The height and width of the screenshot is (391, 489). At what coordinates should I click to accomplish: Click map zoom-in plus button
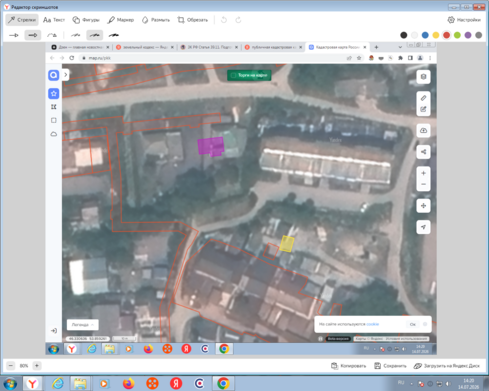click(x=423, y=173)
